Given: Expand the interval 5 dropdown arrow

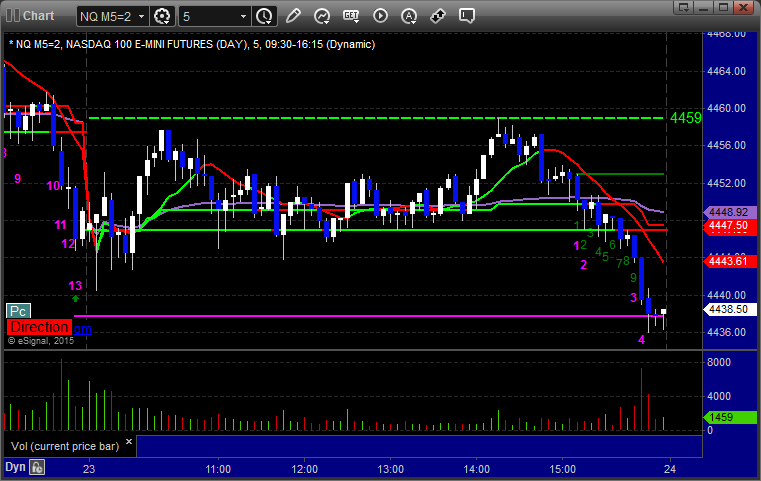Looking at the screenshot, I should 244,17.
